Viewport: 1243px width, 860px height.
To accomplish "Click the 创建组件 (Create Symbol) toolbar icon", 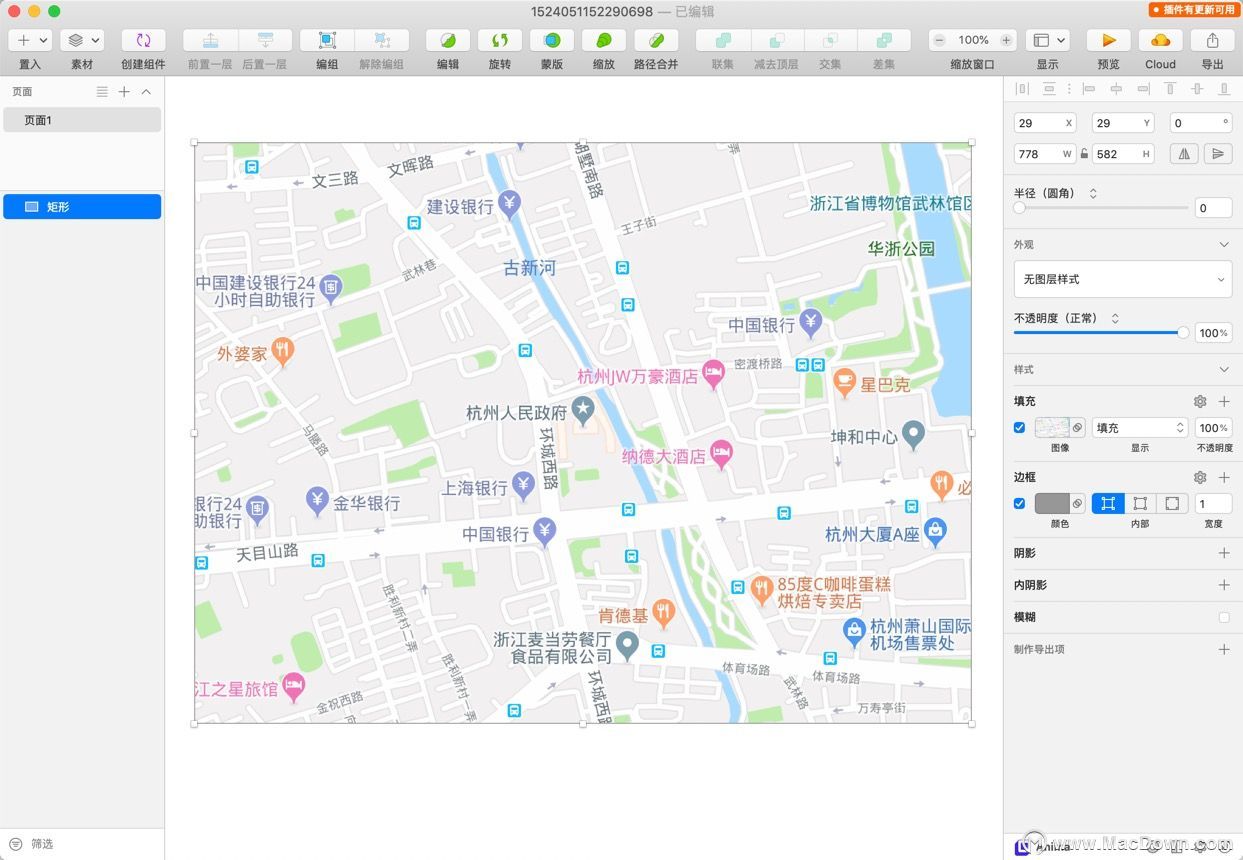I will 143,40.
